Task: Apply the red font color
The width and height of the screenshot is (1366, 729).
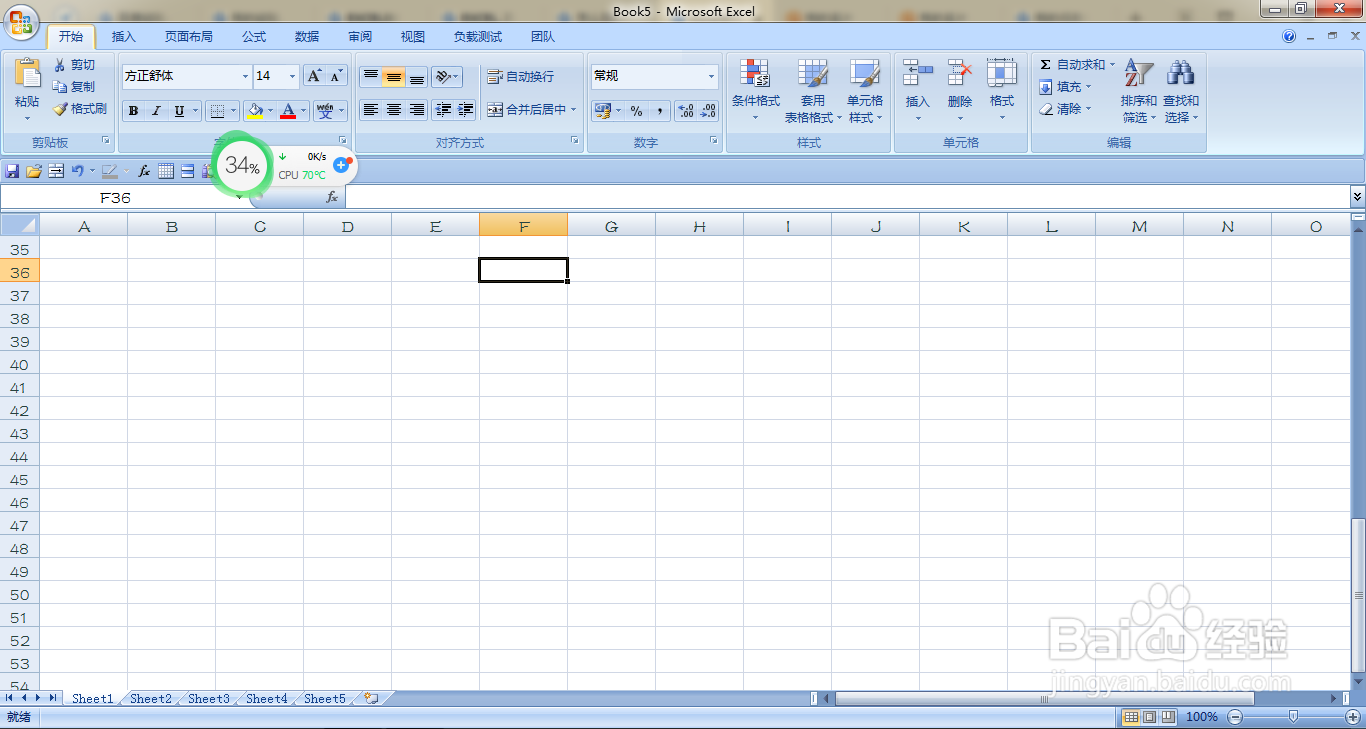Action: pyautogui.click(x=288, y=111)
